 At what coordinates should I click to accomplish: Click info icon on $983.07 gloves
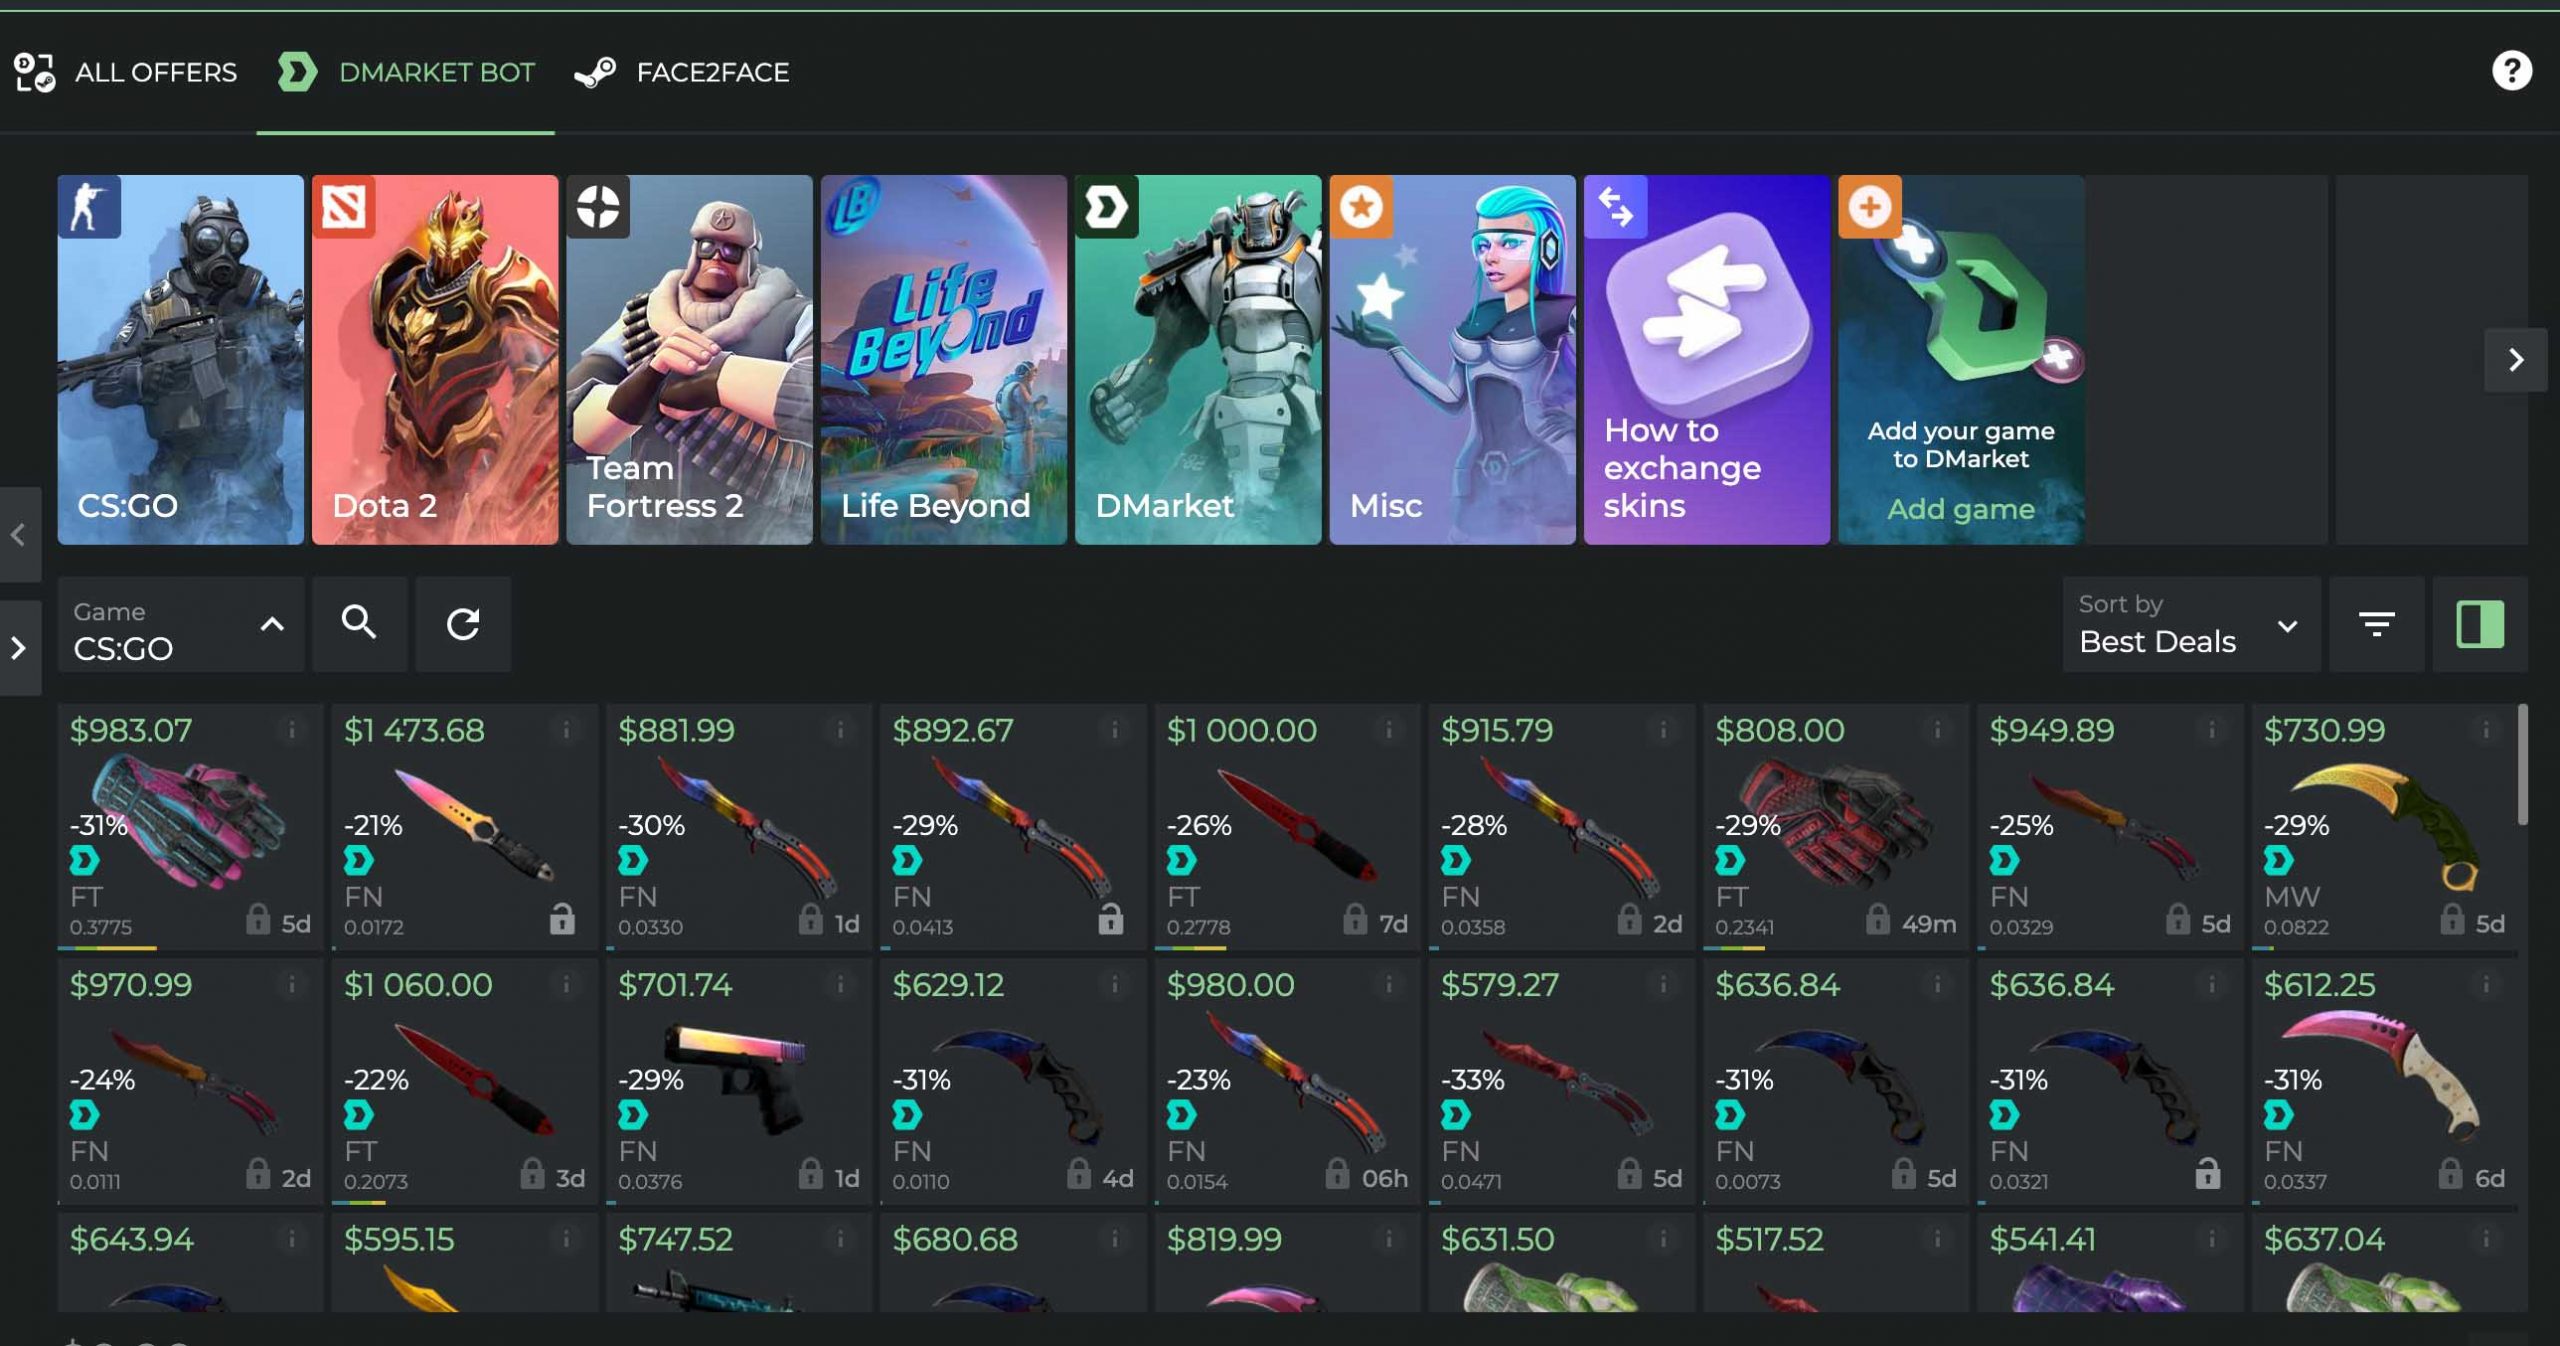point(292,730)
